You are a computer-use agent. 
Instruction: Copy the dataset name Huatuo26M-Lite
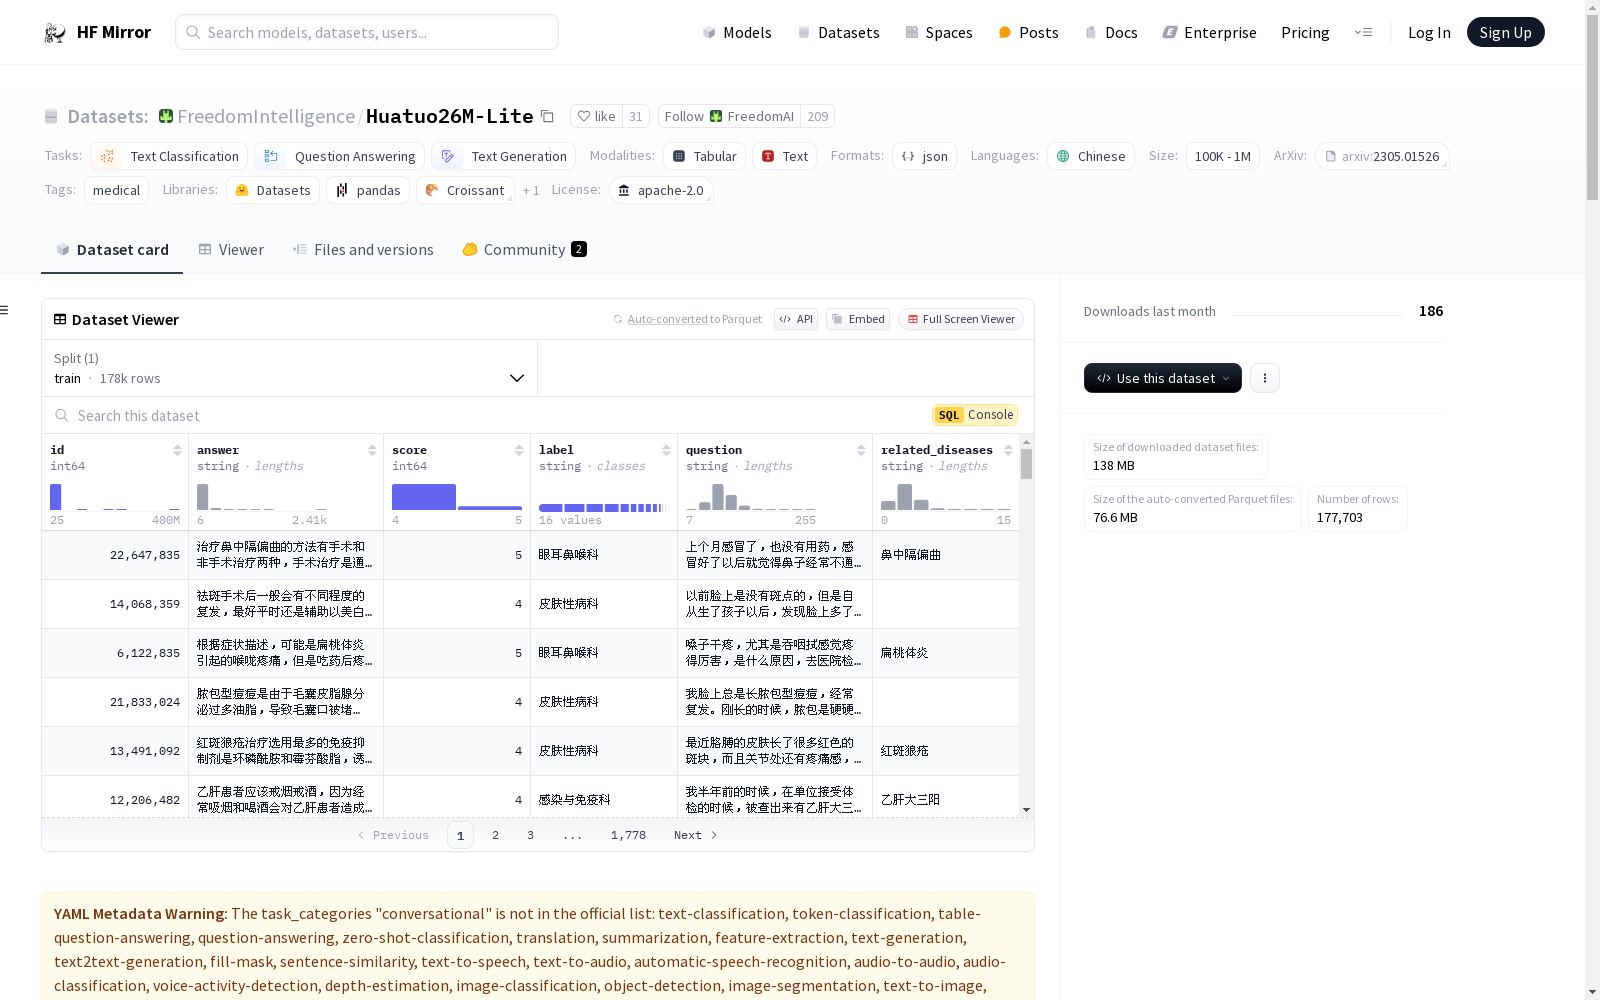point(547,116)
